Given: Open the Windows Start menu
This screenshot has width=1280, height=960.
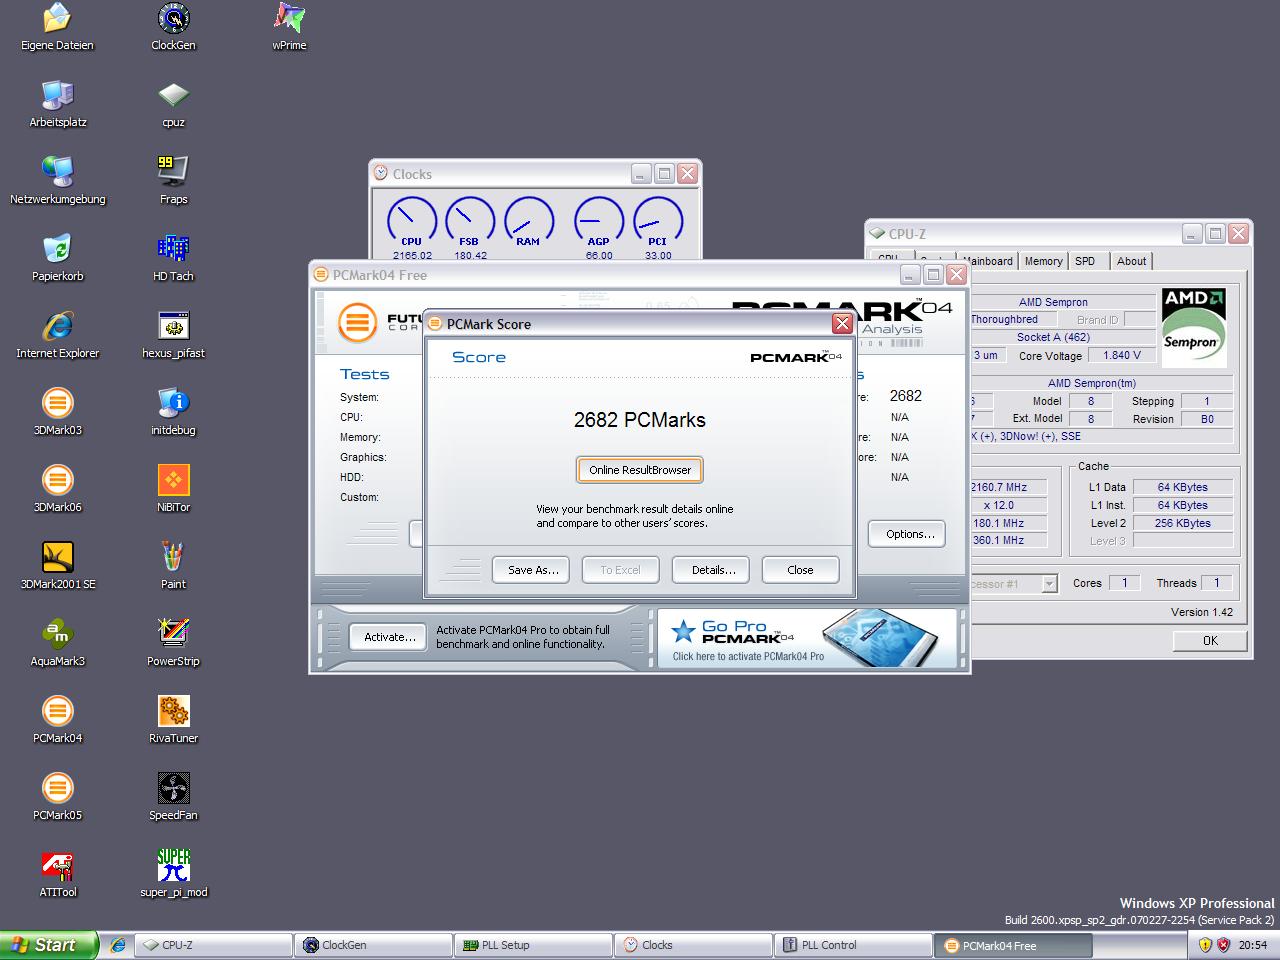Looking at the screenshot, I should (49, 945).
